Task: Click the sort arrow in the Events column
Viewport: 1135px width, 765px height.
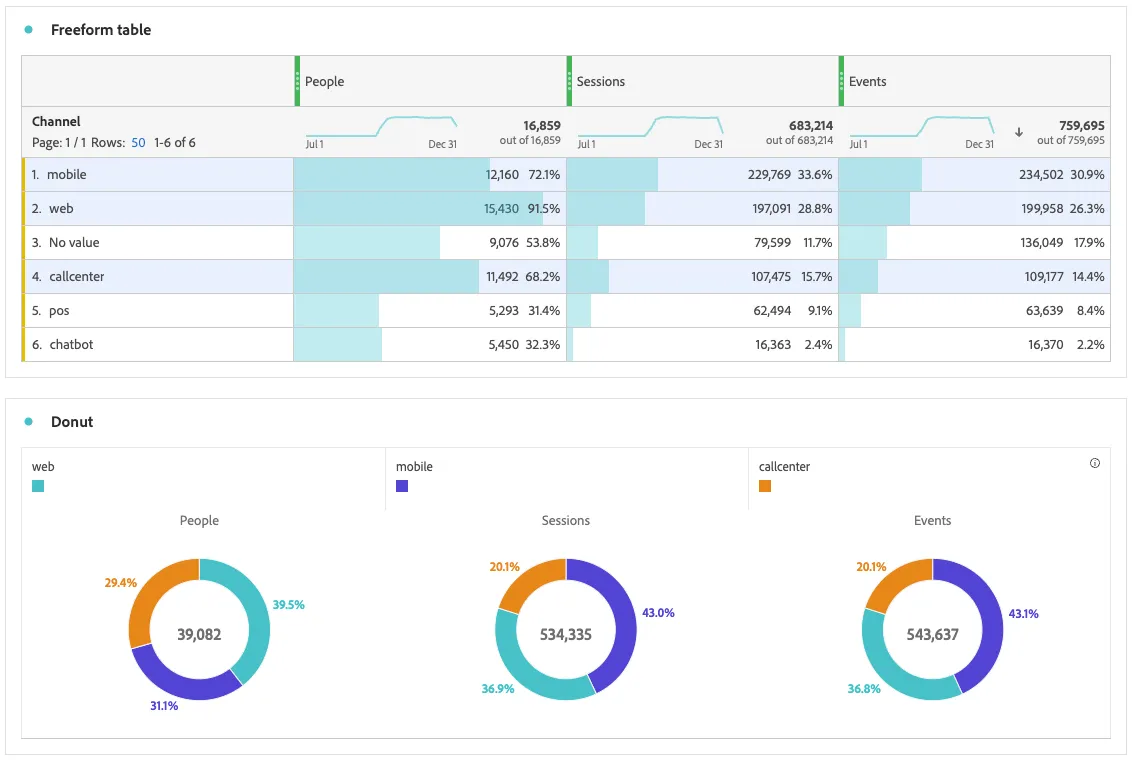Action: click(1018, 132)
